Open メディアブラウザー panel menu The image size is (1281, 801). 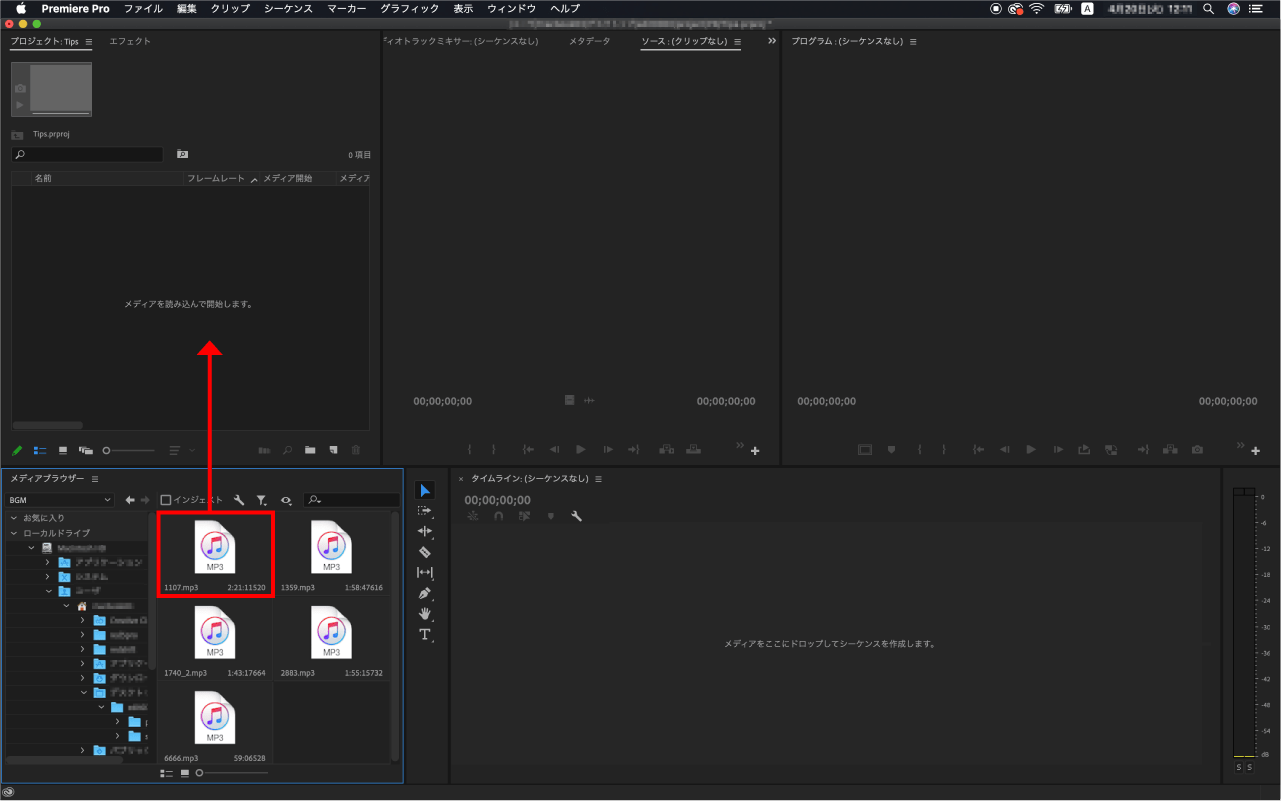[95, 479]
